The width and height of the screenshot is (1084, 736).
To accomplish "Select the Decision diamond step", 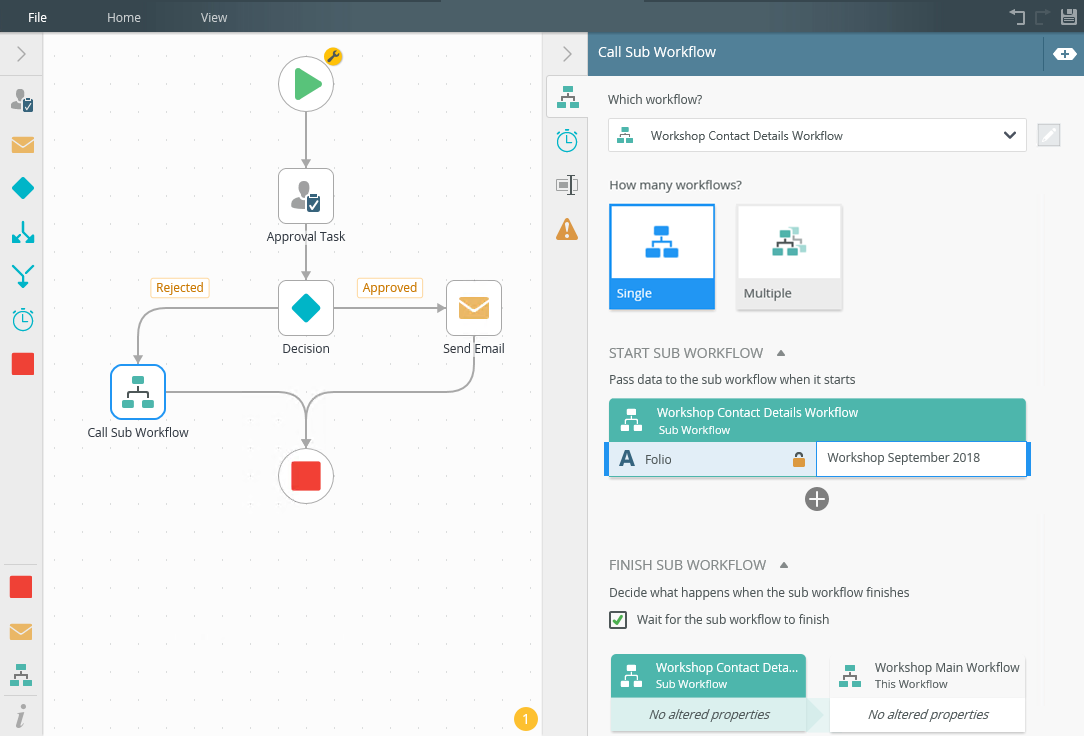I will (306, 308).
